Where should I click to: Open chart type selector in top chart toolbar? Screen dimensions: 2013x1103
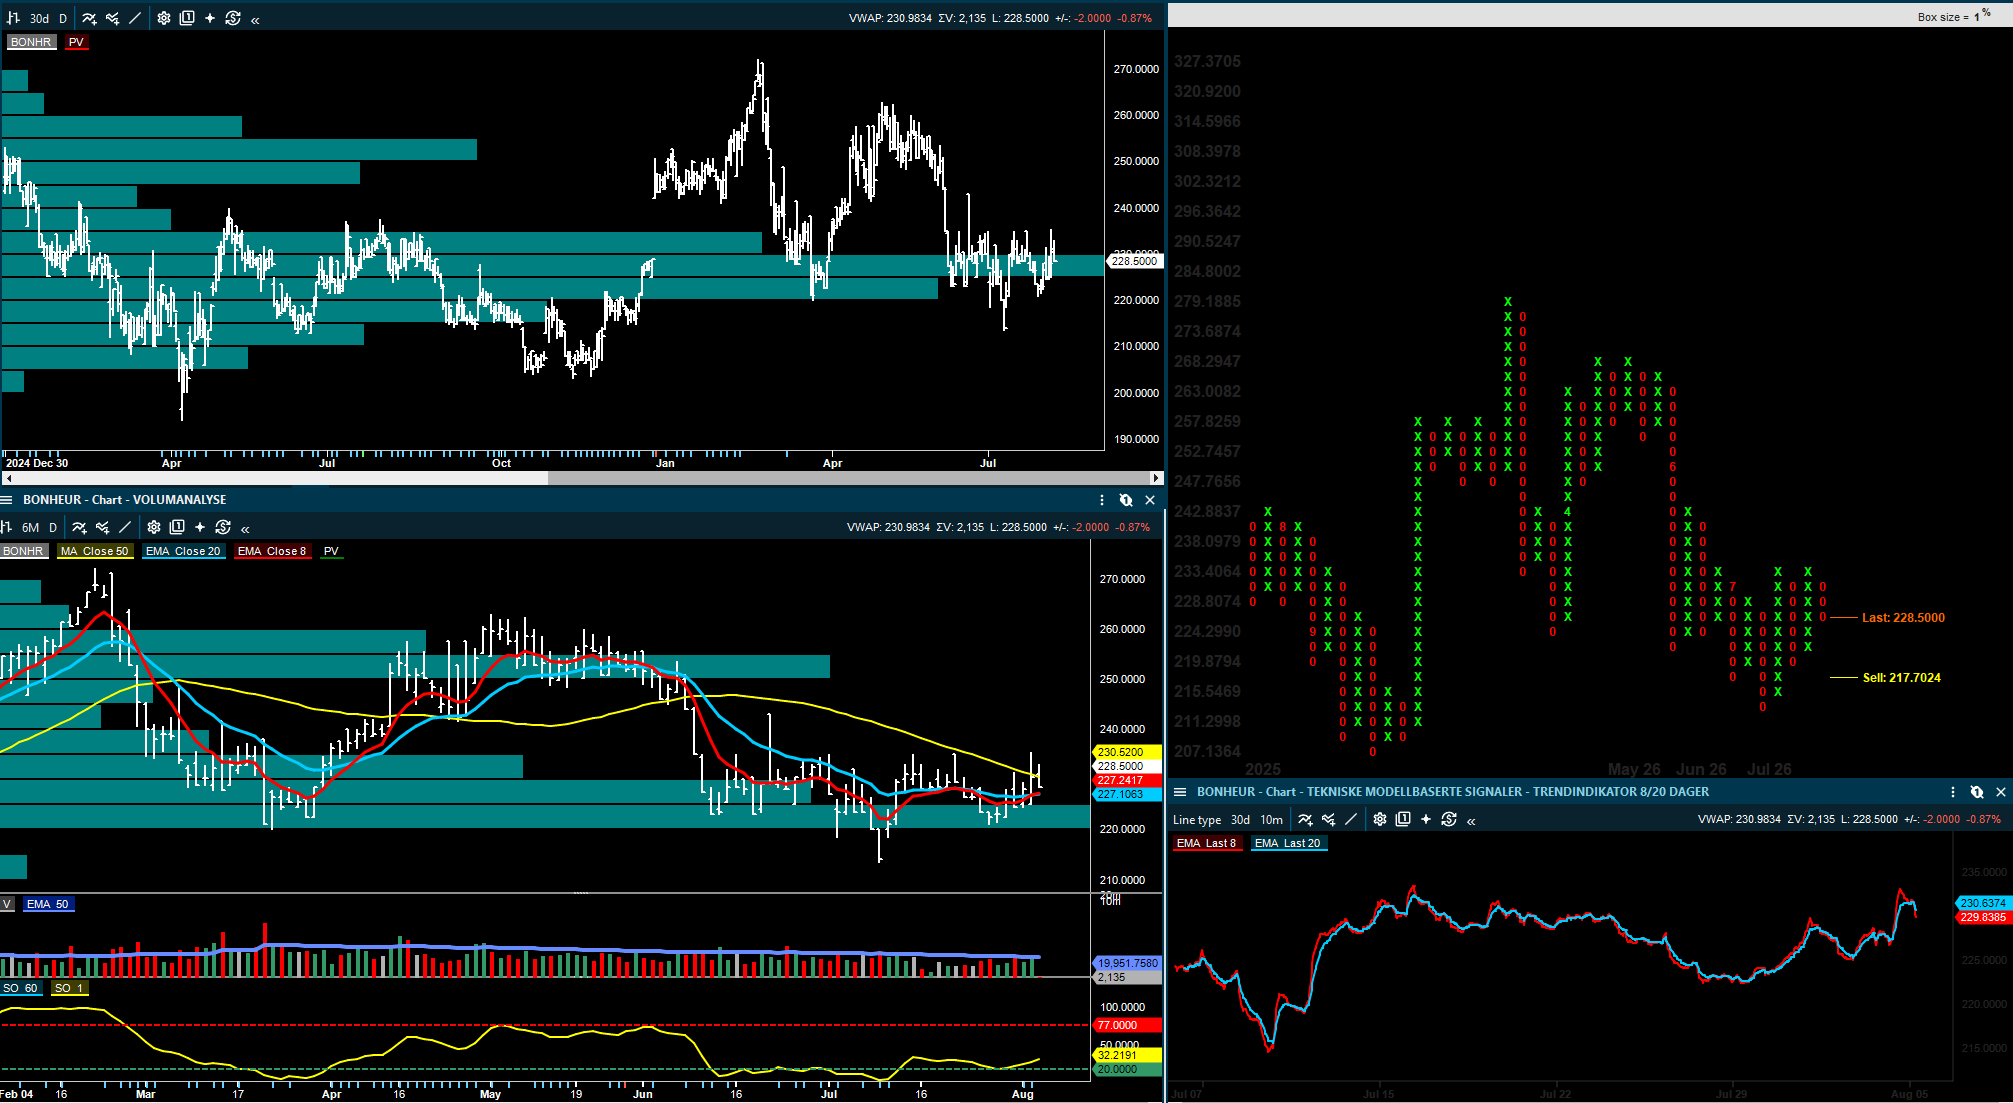pos(13,18)
